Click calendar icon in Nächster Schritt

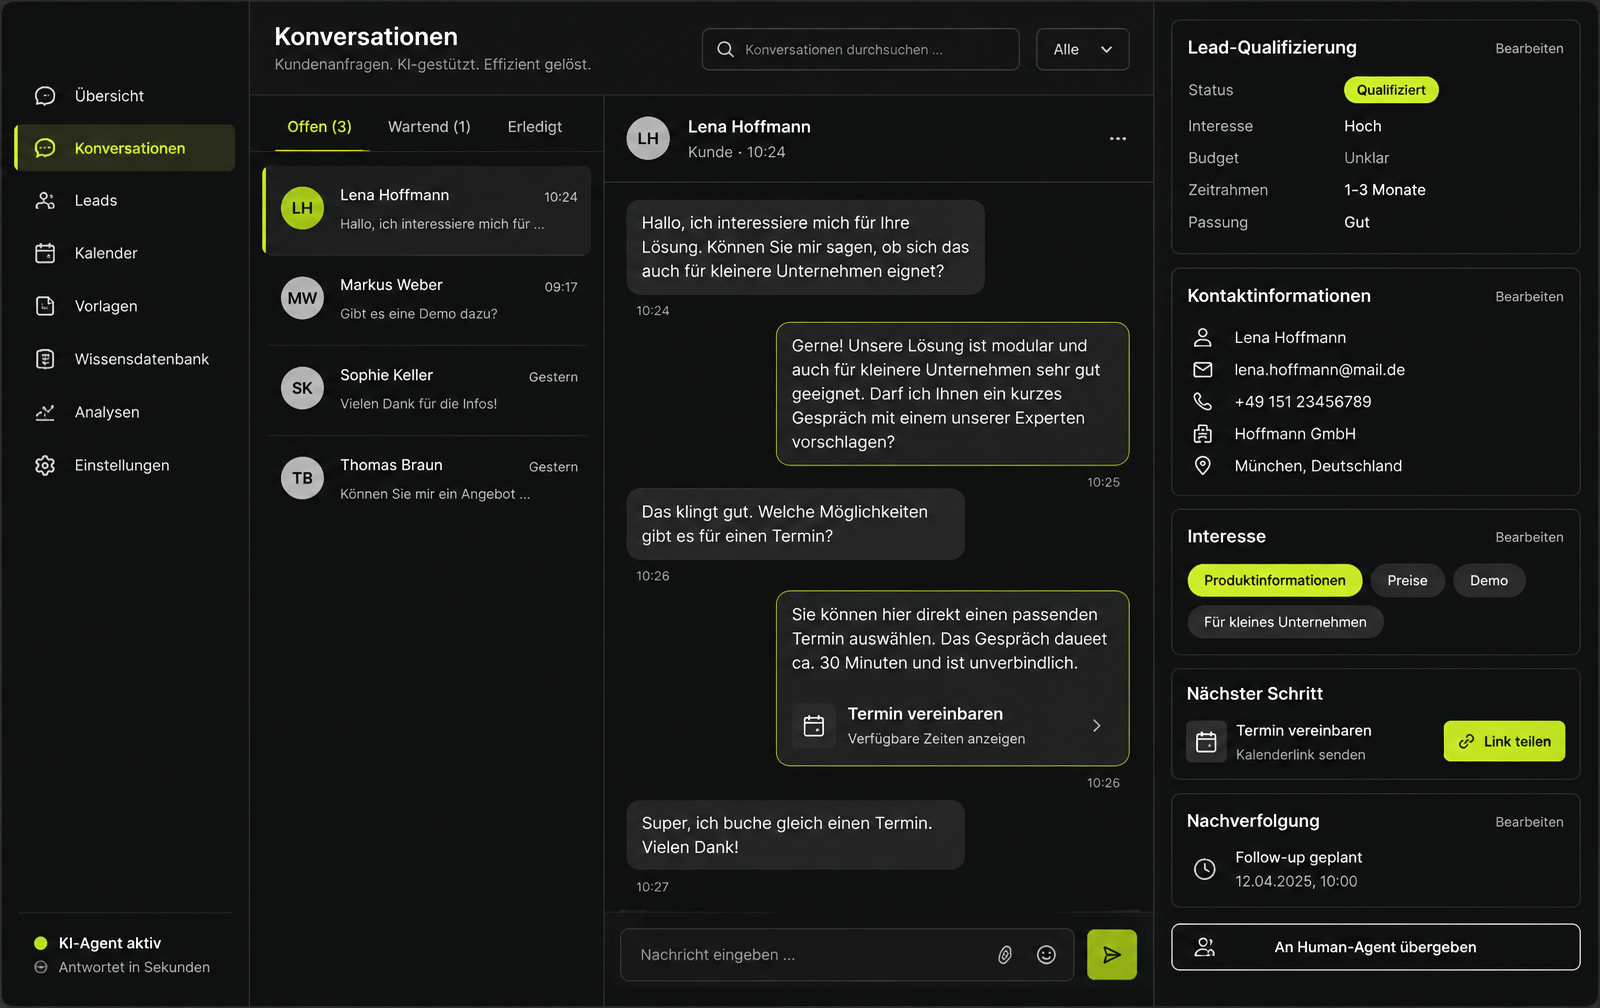point(1206,742)
